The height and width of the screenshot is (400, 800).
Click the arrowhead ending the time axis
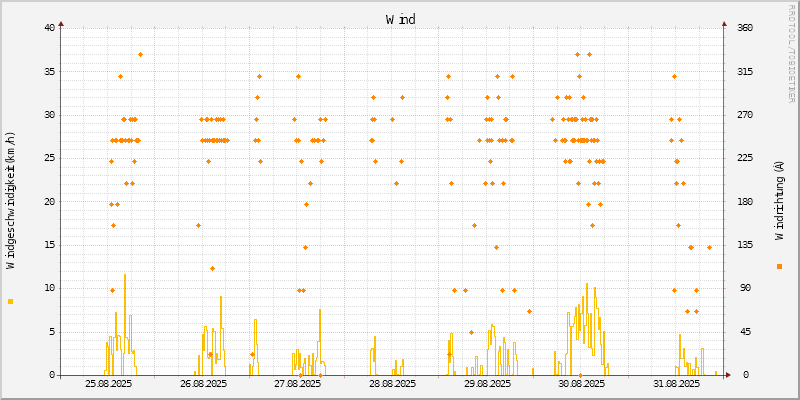(729, 375)
